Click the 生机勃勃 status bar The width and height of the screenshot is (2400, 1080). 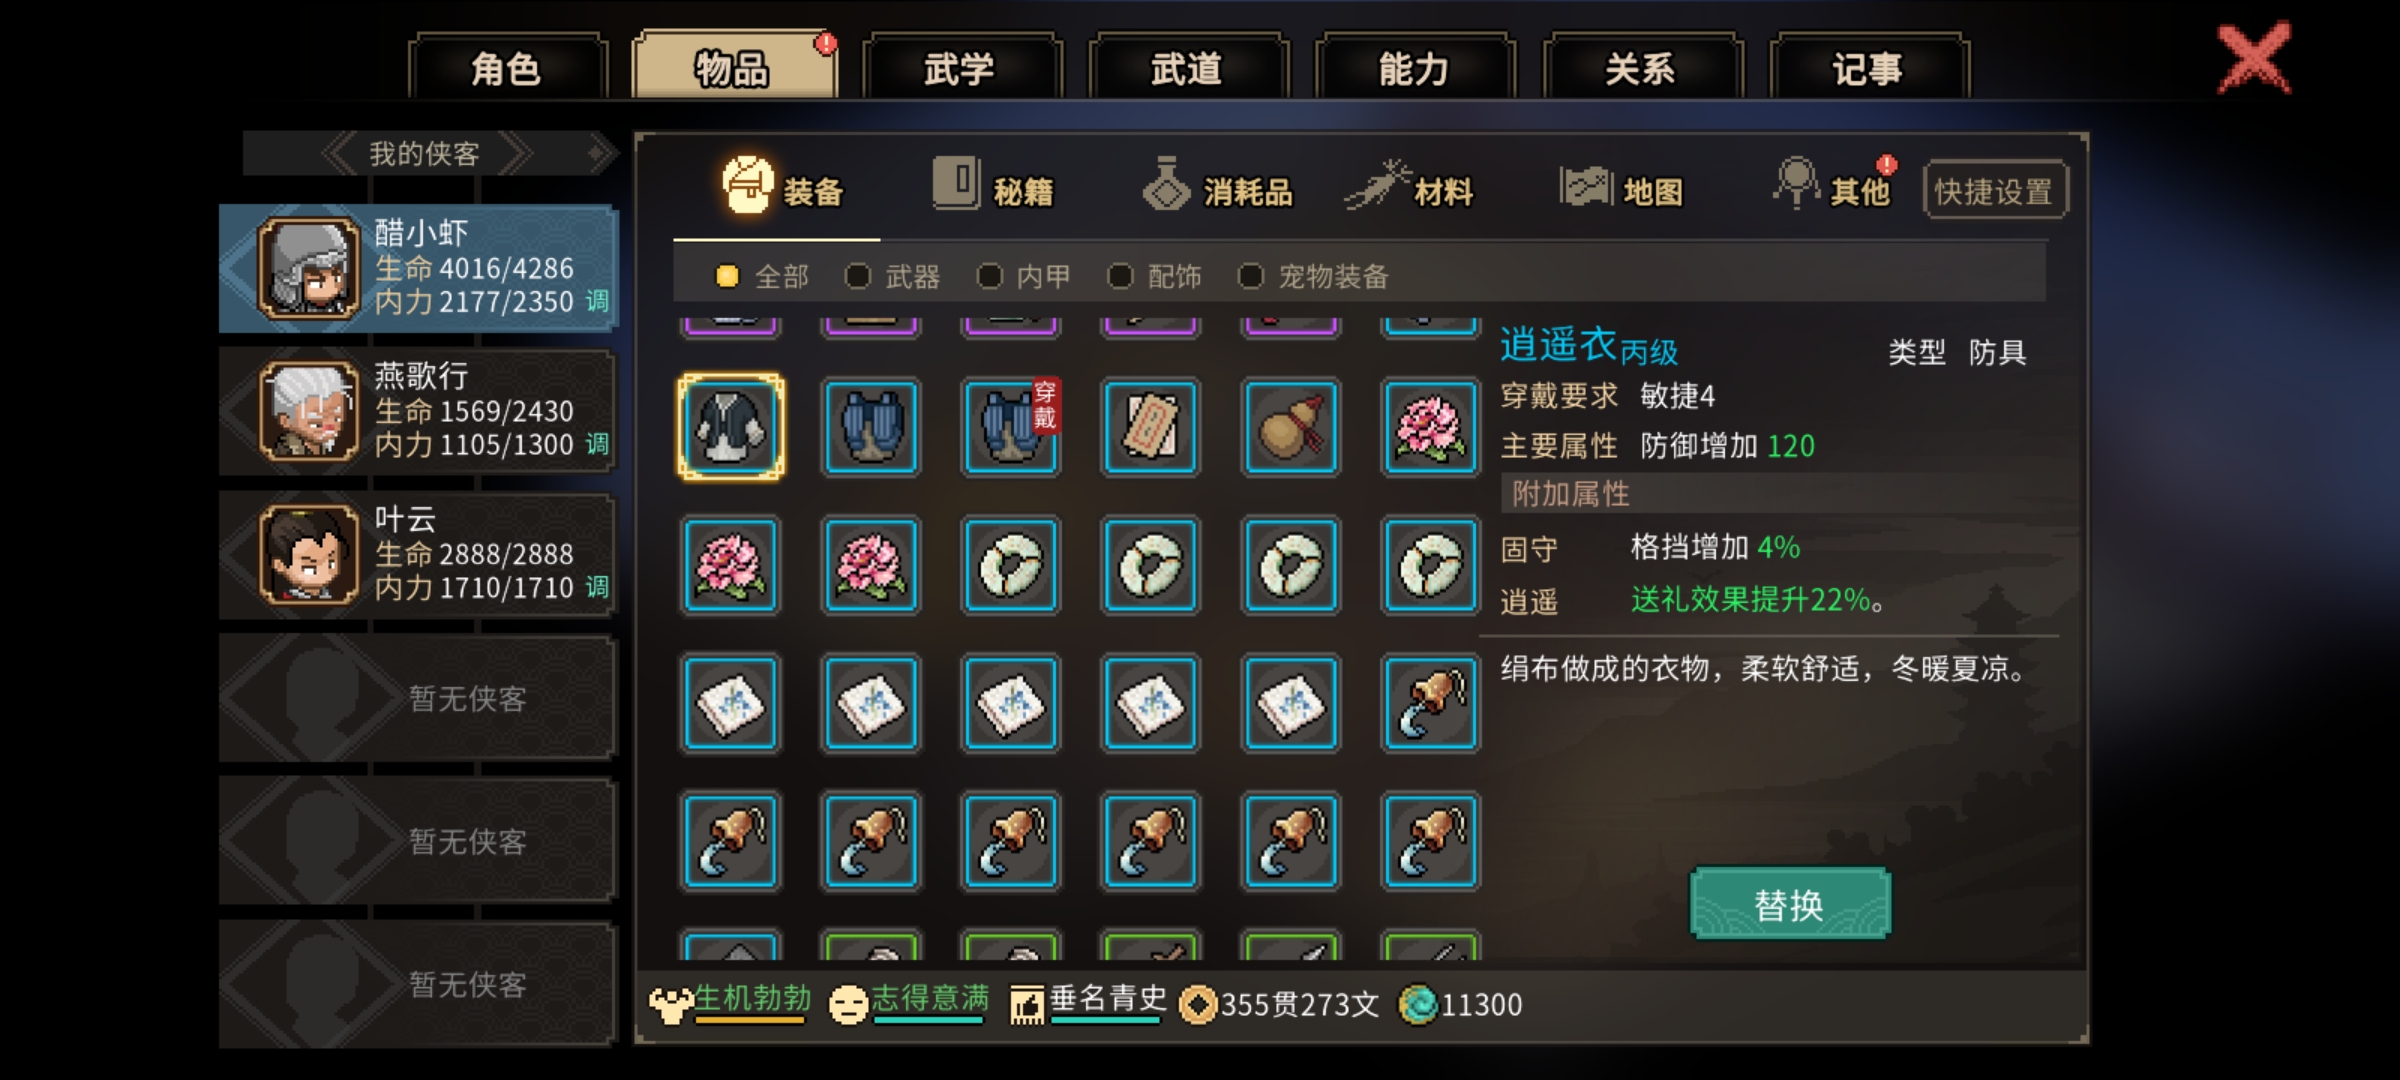[731, 1002]
